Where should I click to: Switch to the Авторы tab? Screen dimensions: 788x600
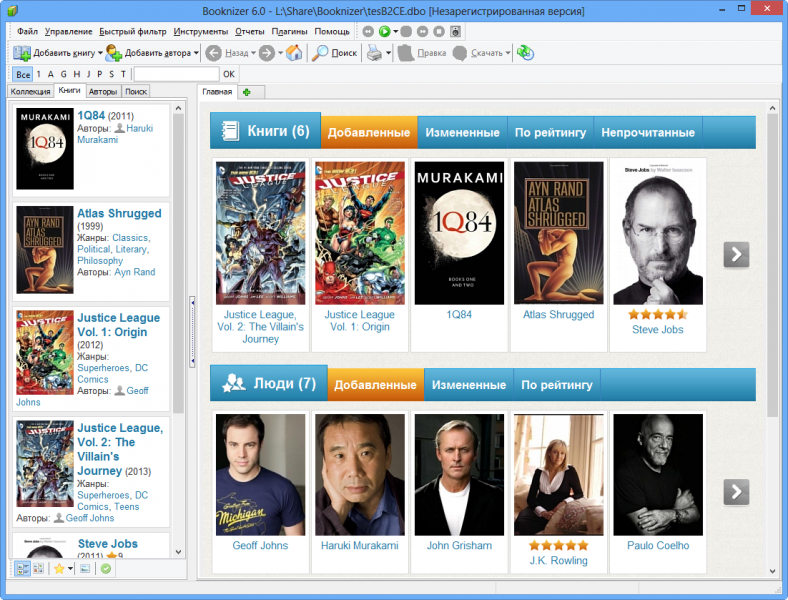[x=103, y=91]
